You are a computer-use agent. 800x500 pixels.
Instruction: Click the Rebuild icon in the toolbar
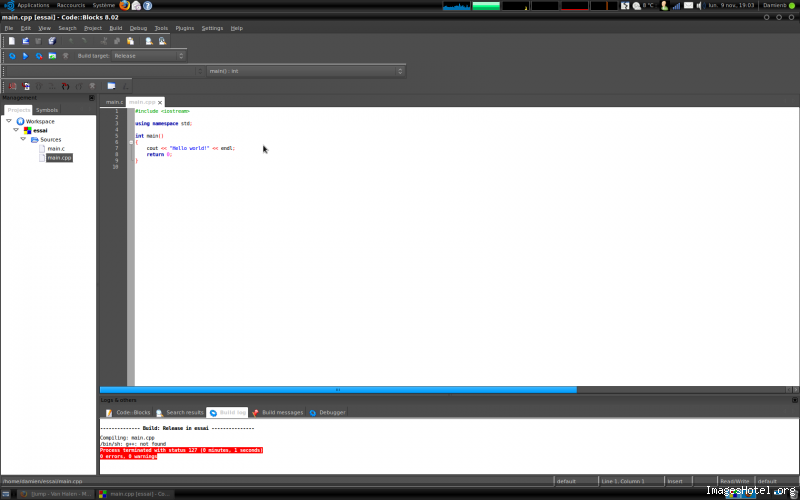52,56
